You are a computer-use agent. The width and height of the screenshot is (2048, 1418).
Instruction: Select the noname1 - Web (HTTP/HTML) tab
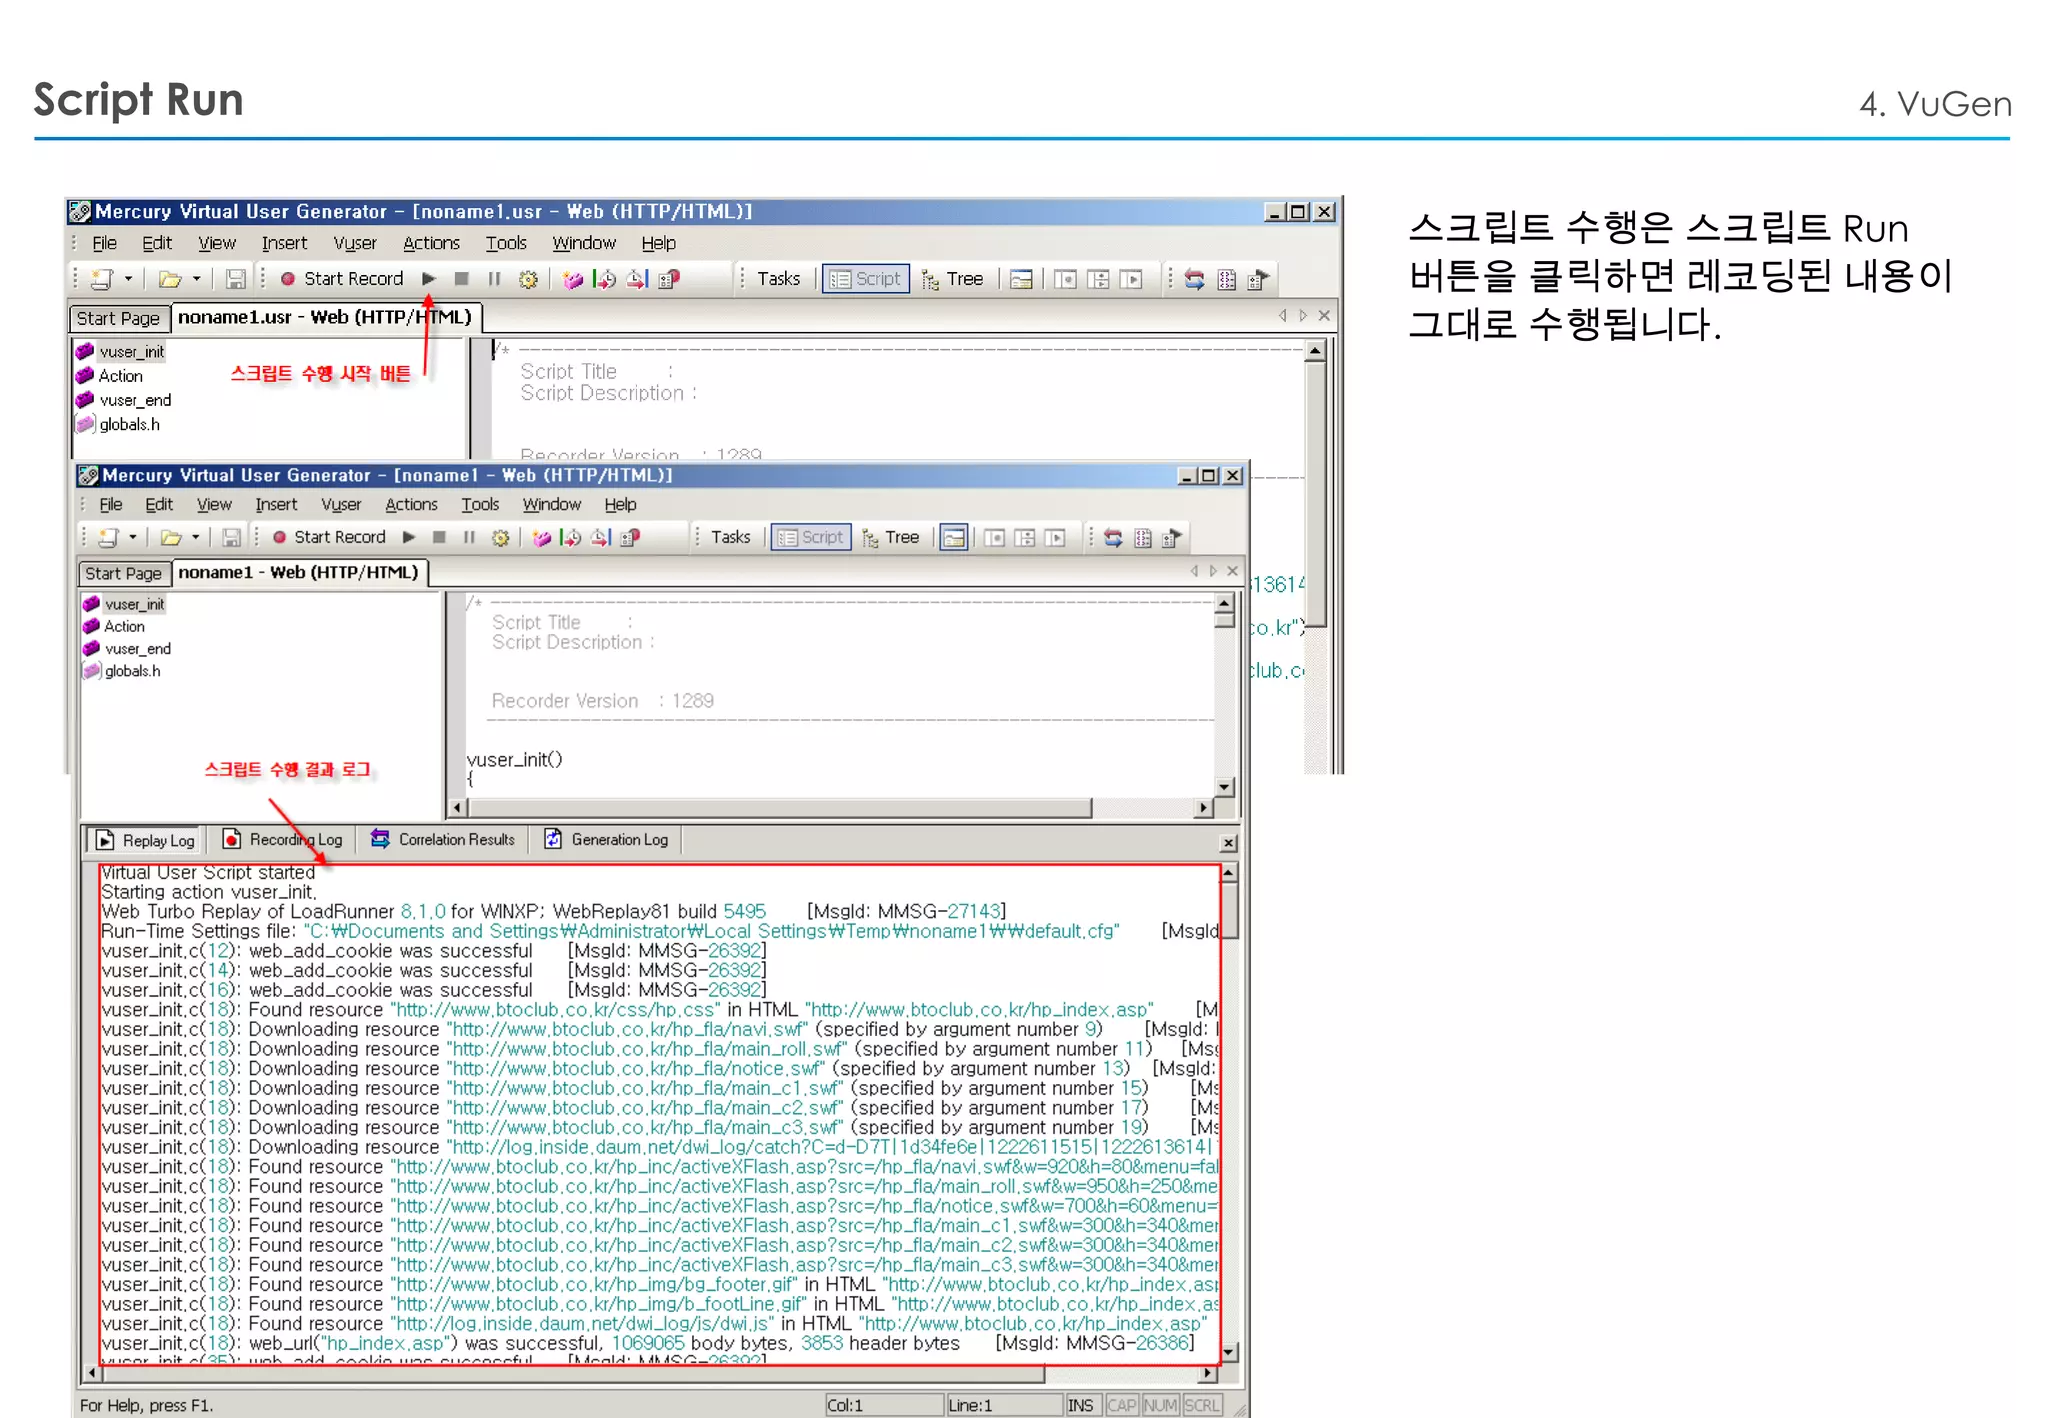pyautogui.click(x=298, y=573)
